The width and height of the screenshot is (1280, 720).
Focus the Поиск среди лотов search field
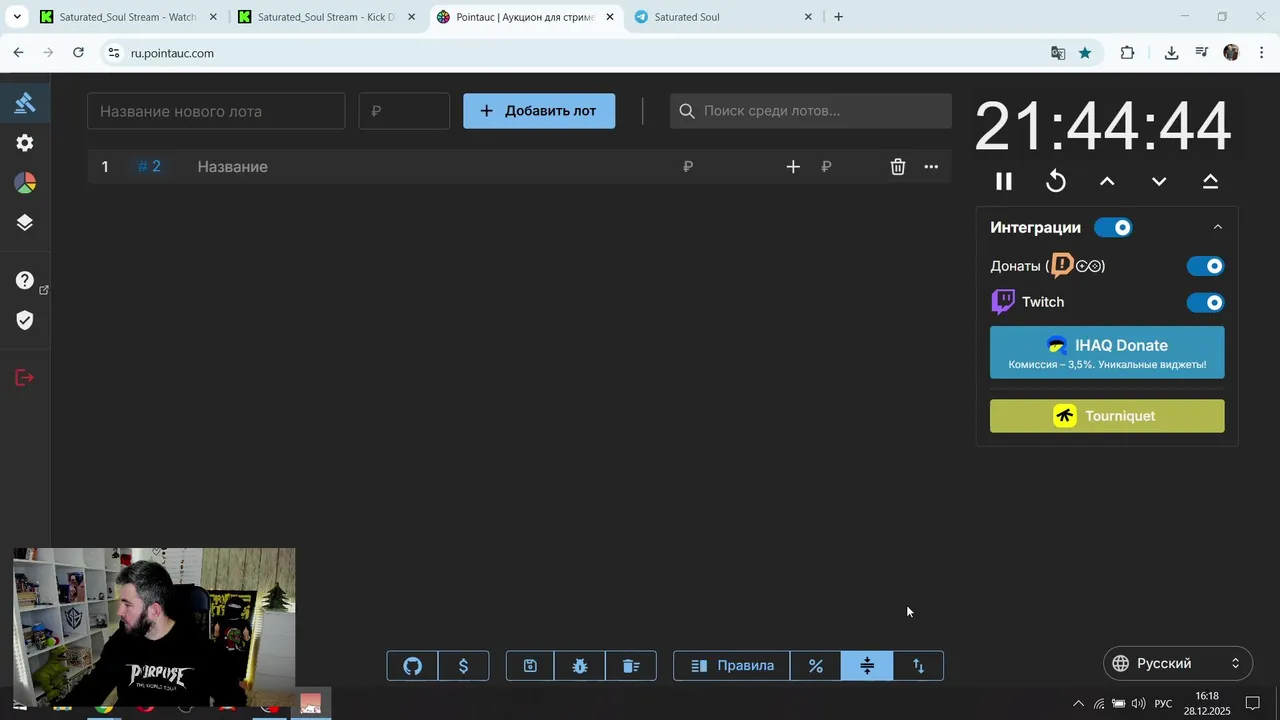pos(811,111)
